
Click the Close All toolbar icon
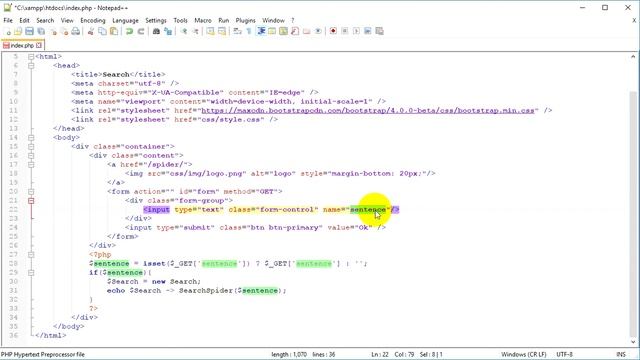pyautogui.click(x=64, y=31)
